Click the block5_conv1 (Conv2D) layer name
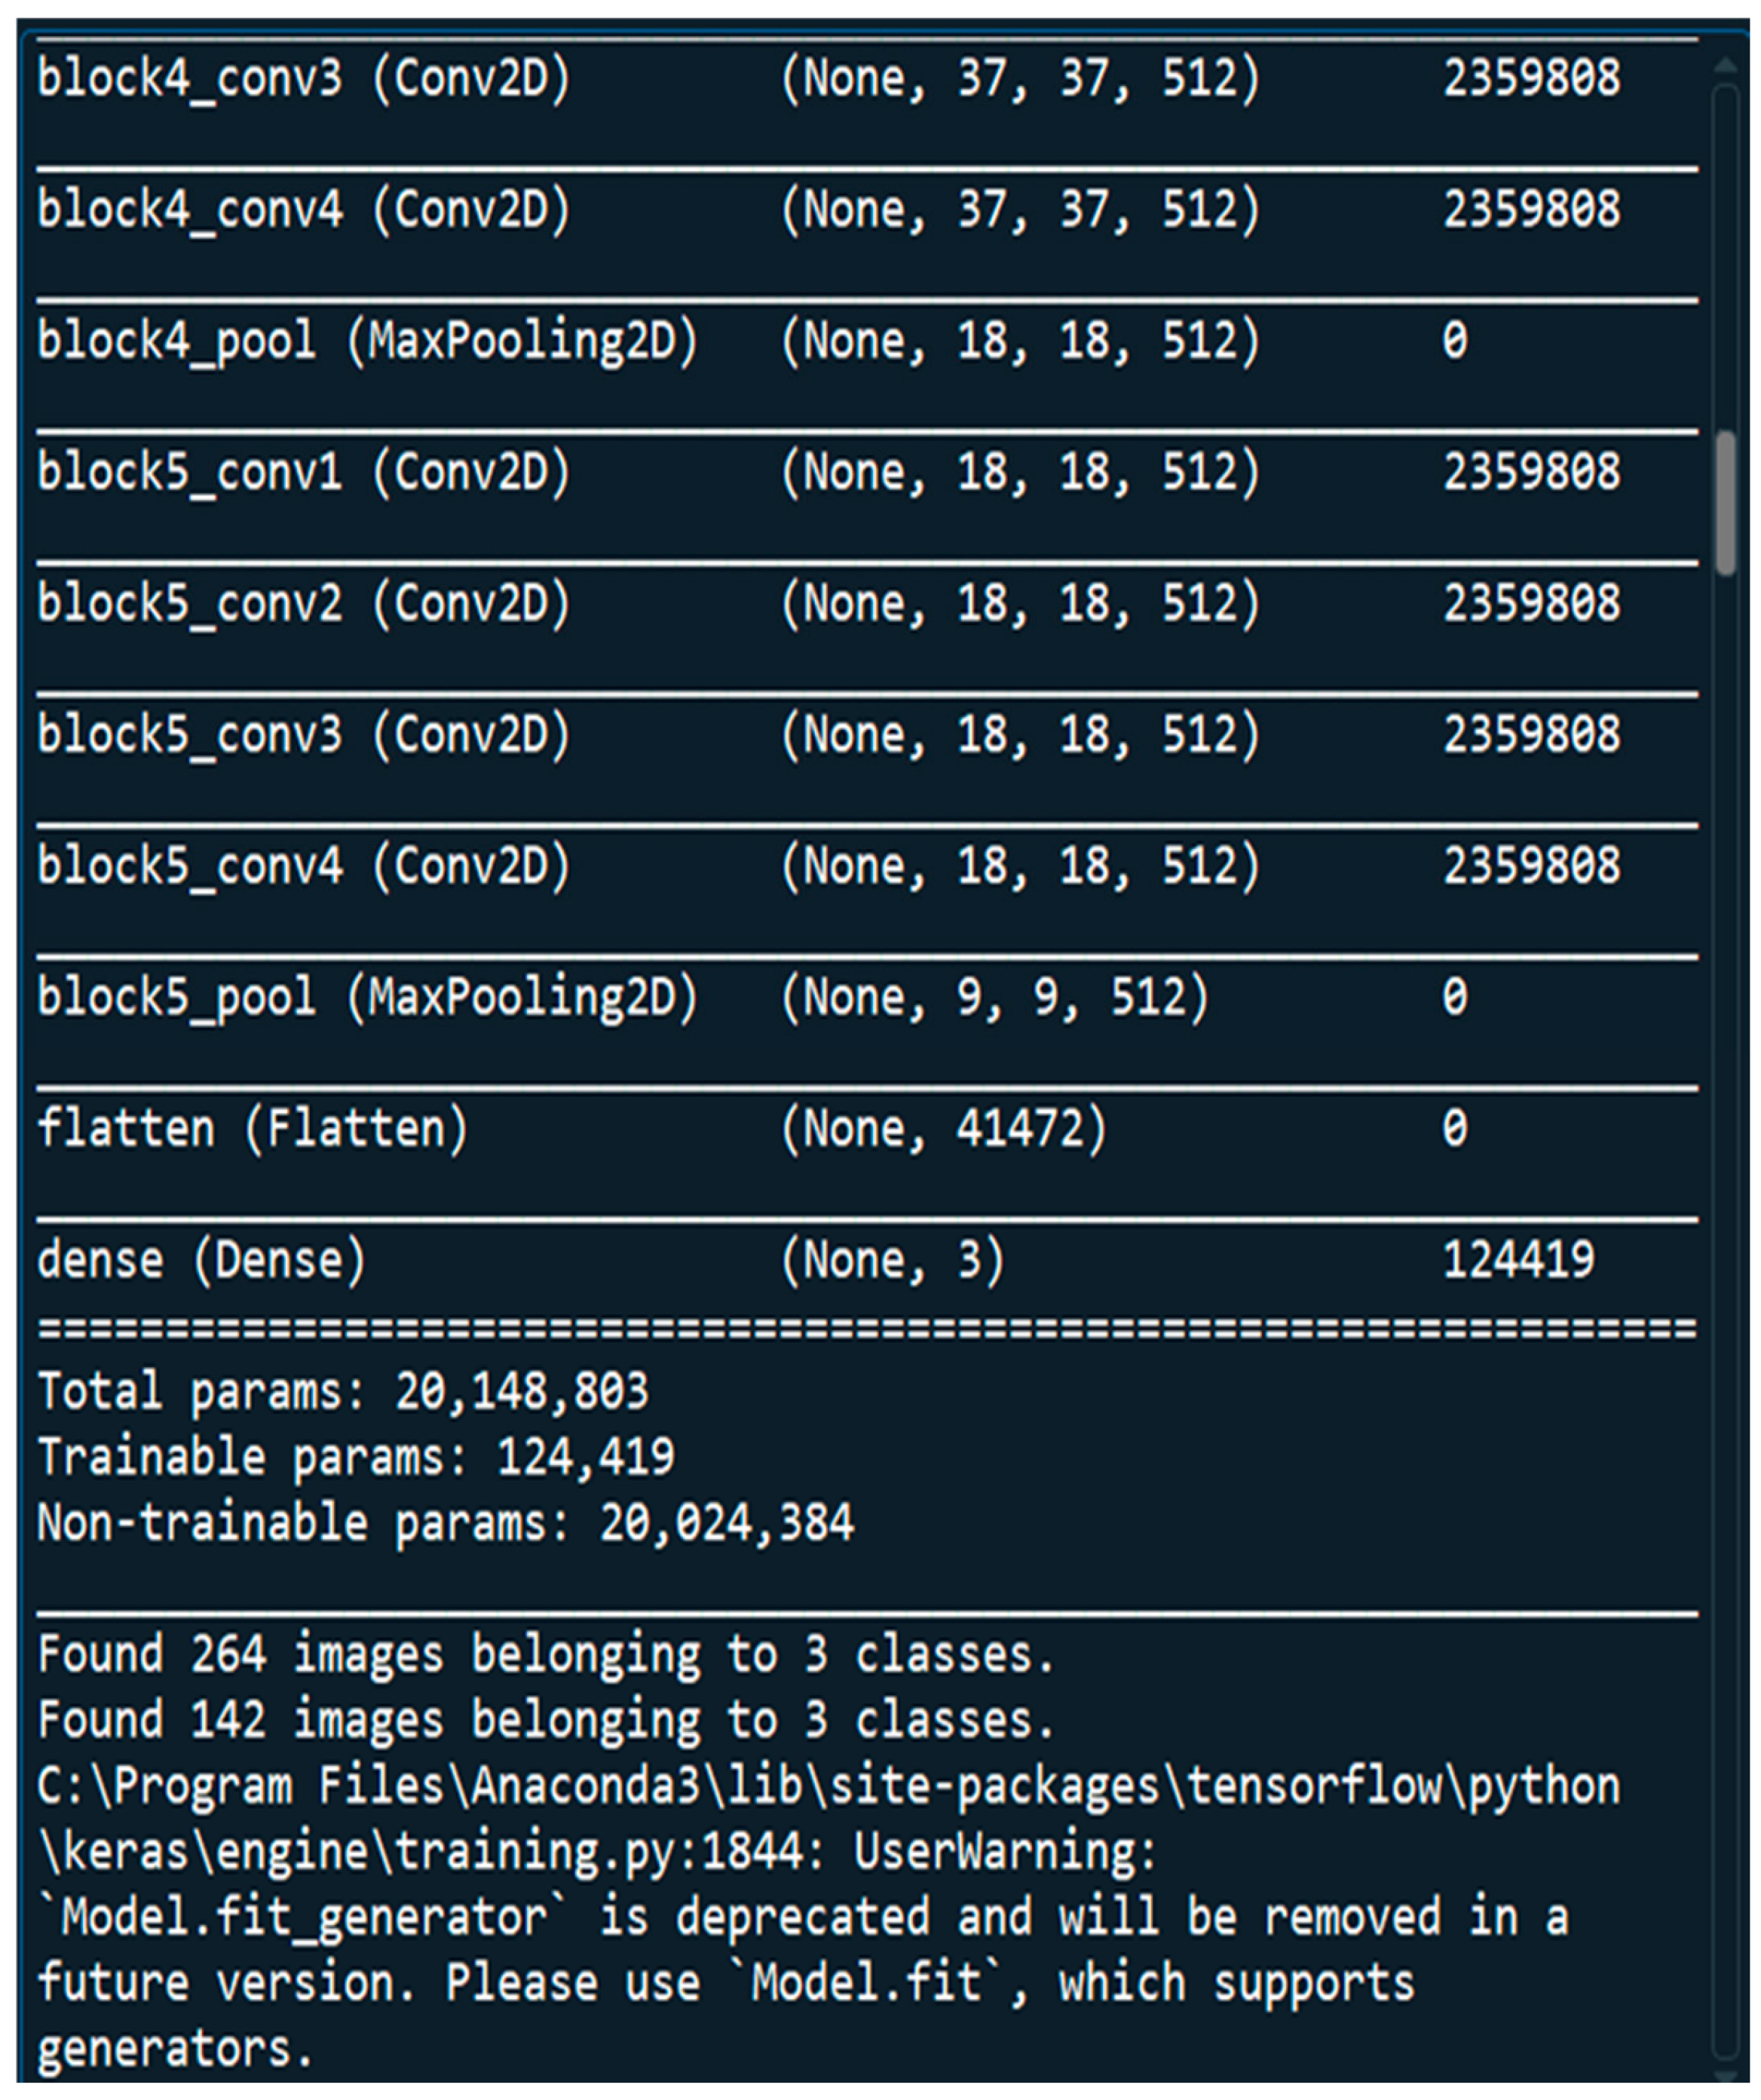 point(303,472)
